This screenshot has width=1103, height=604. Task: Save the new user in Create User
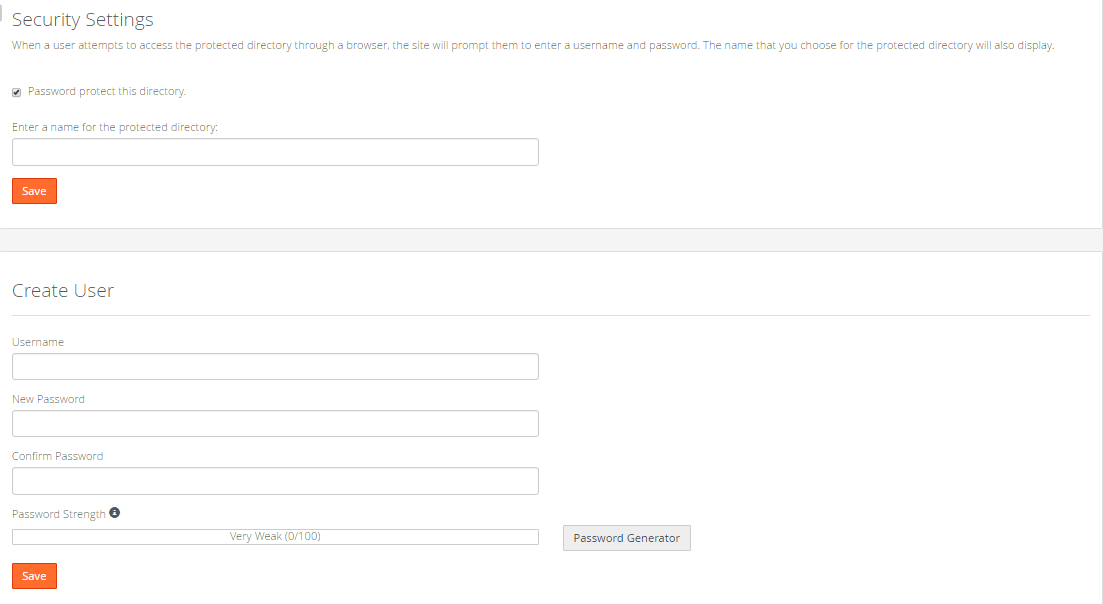click(x=34, y=576)
